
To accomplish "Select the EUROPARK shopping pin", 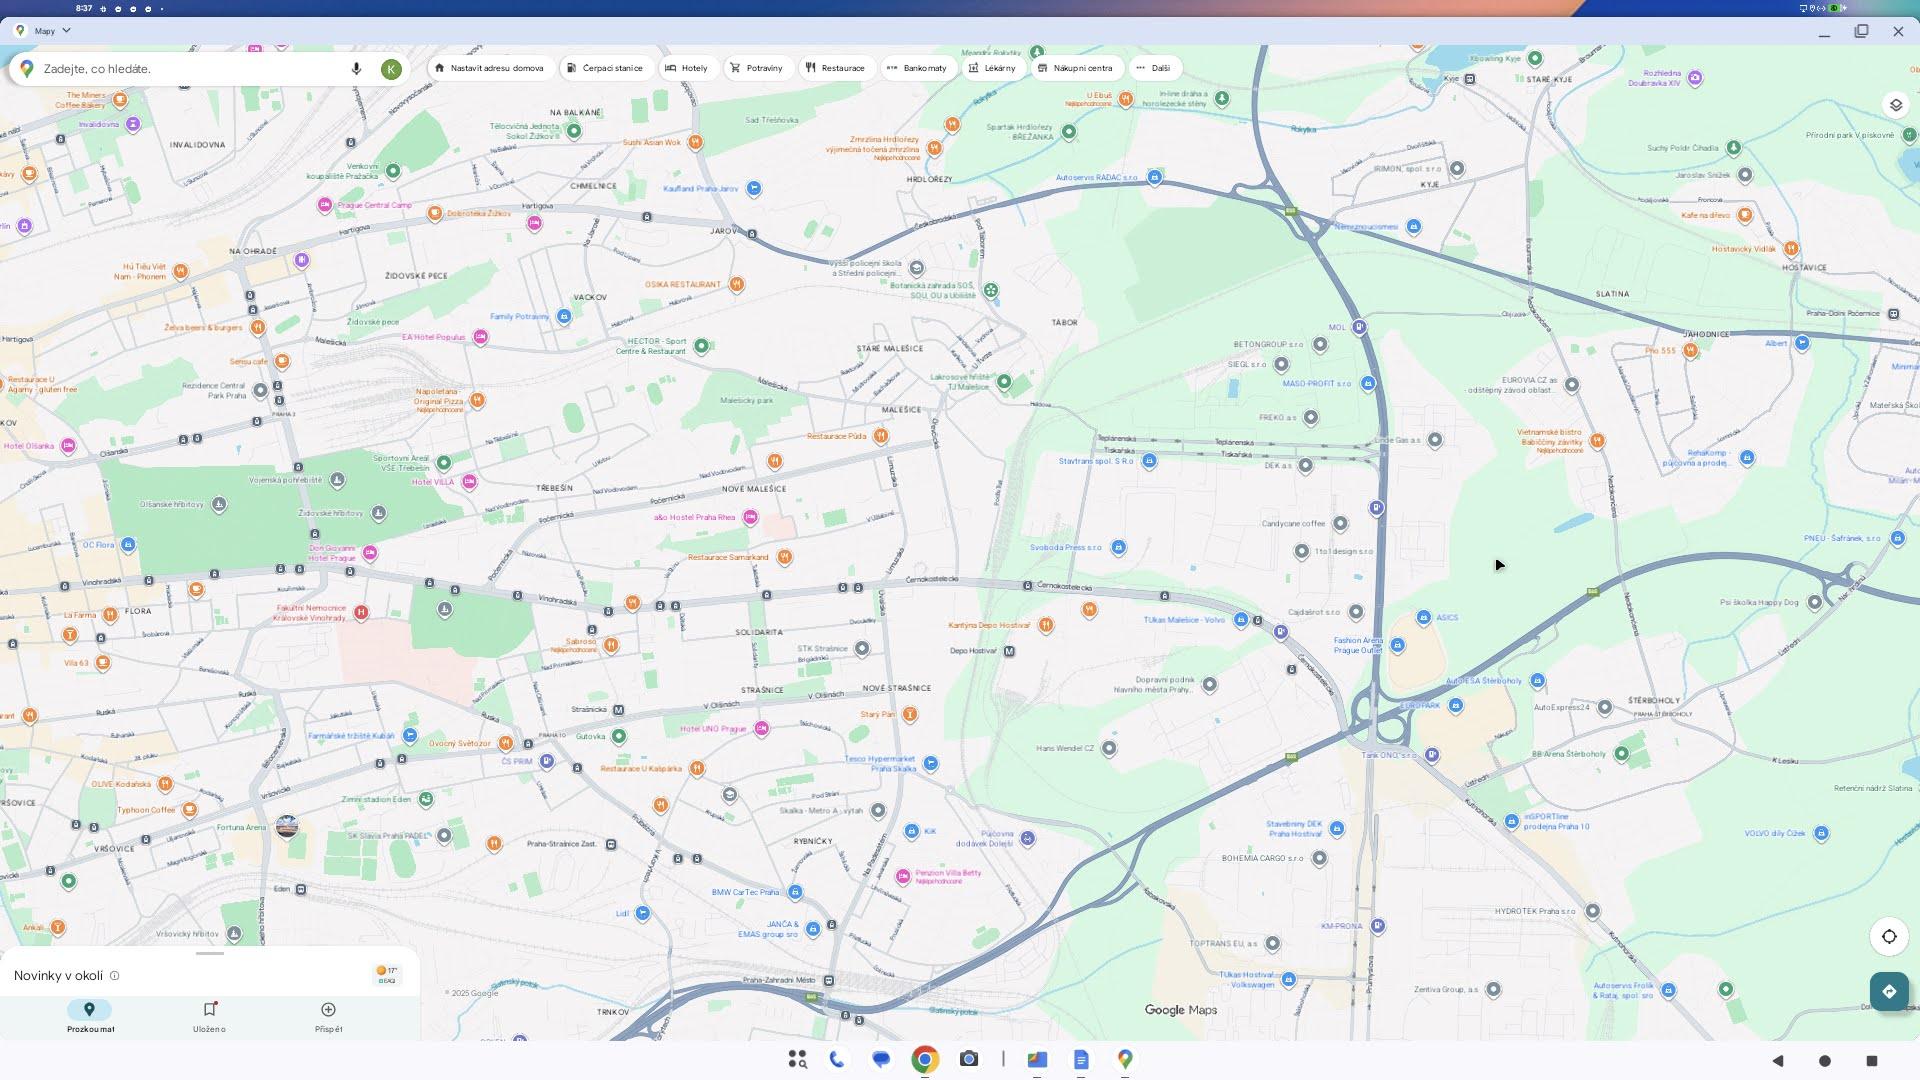I will click(1456, 705).
